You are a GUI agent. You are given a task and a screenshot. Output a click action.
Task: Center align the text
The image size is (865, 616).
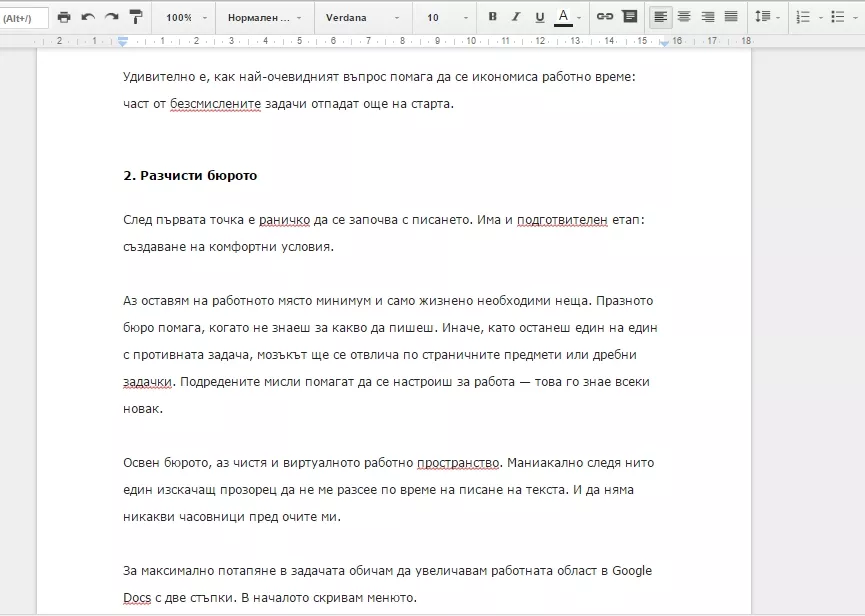[684, 17]
